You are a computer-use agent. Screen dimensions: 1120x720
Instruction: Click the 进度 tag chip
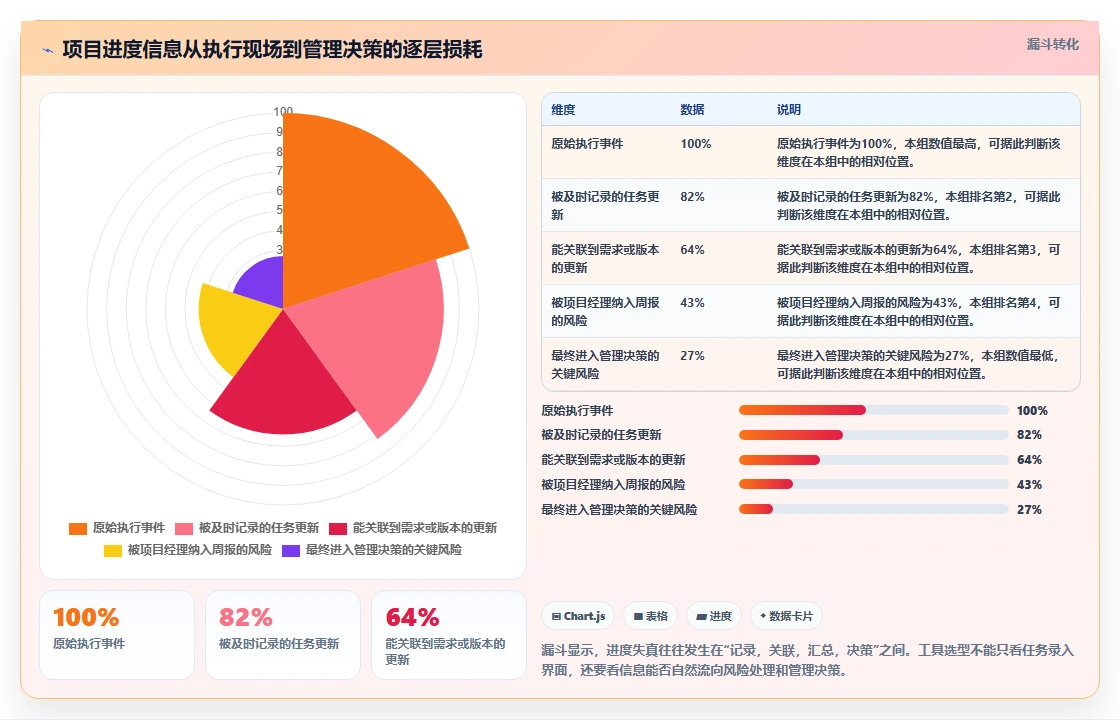714,616
